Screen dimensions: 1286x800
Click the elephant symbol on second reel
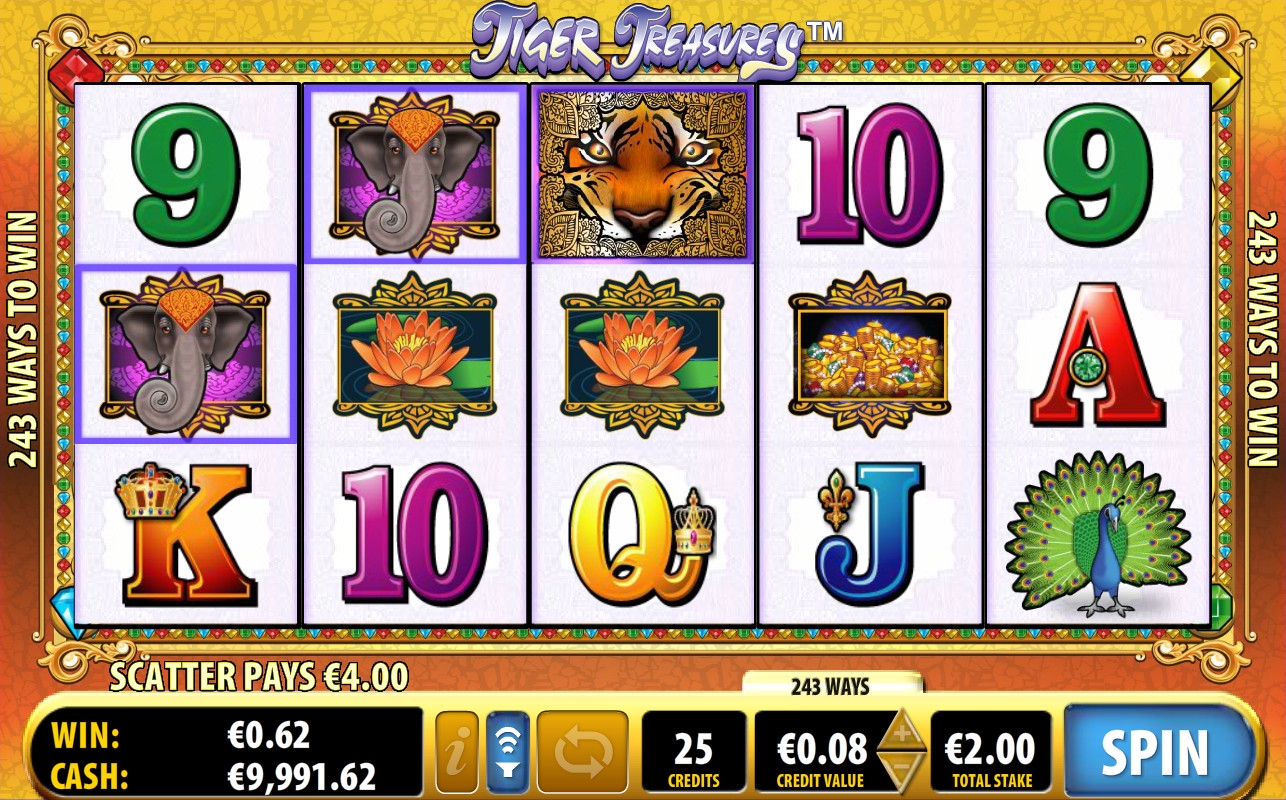click(414, 174)
